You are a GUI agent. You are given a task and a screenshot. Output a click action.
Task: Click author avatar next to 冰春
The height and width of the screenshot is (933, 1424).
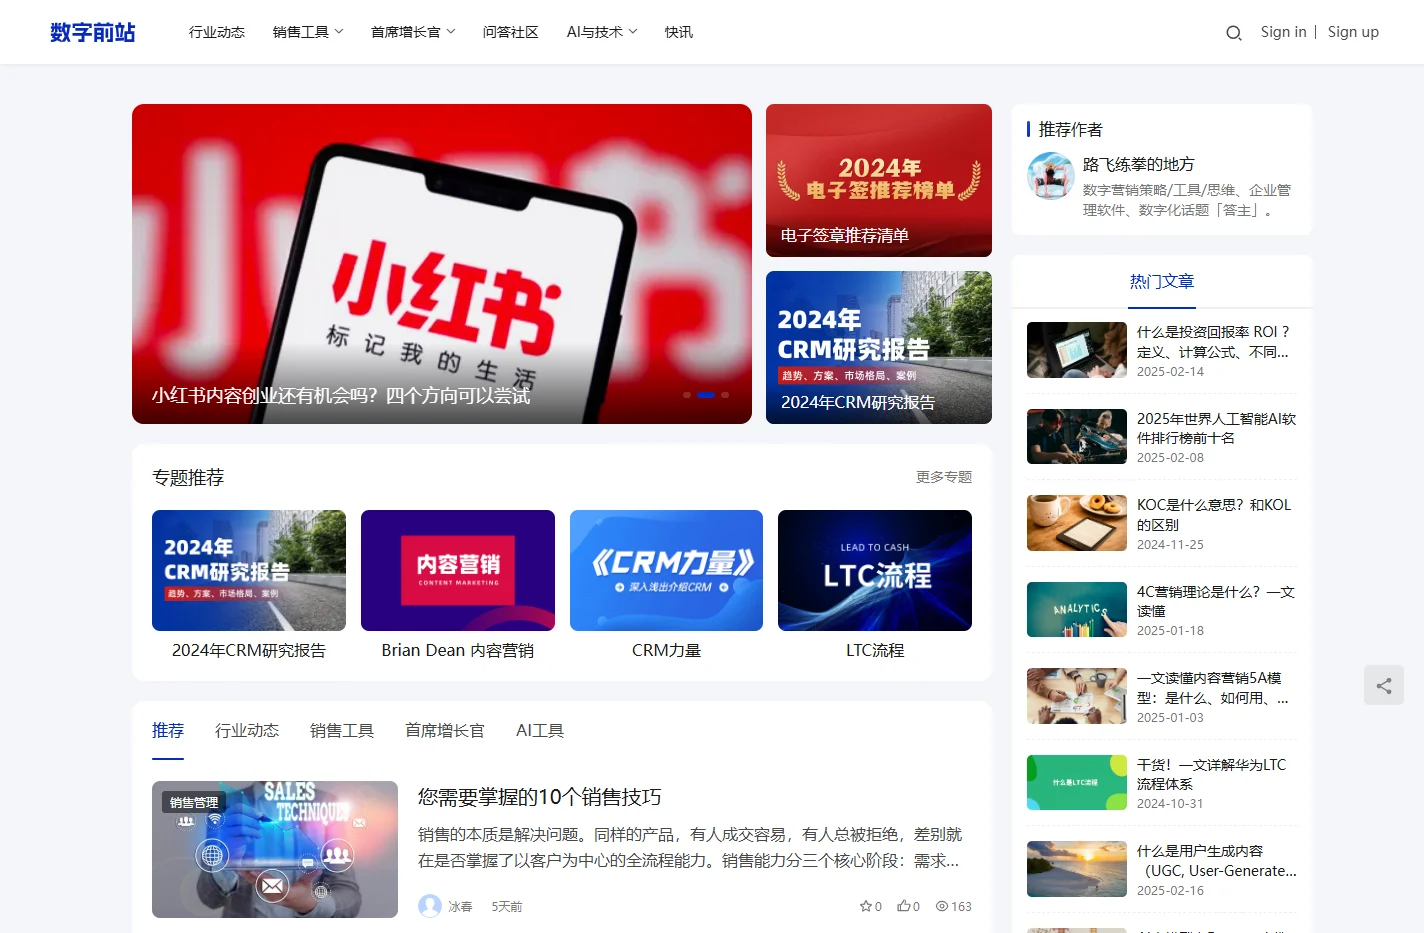click(430, 906)
